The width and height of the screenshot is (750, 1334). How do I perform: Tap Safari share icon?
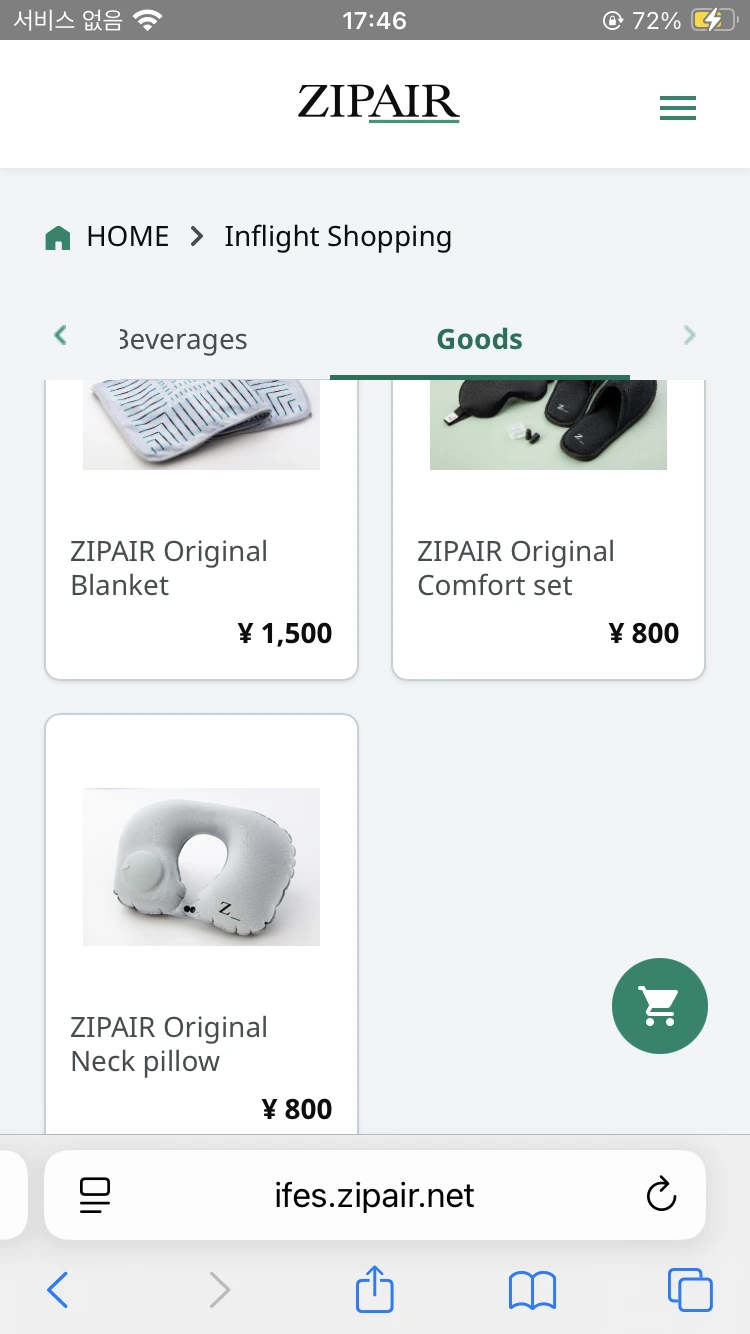(375, 1289)
